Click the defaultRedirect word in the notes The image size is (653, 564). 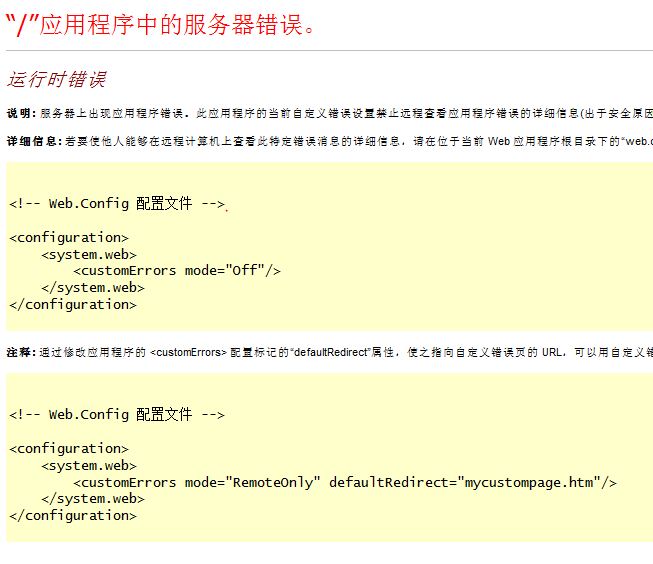tap(331, 352)
